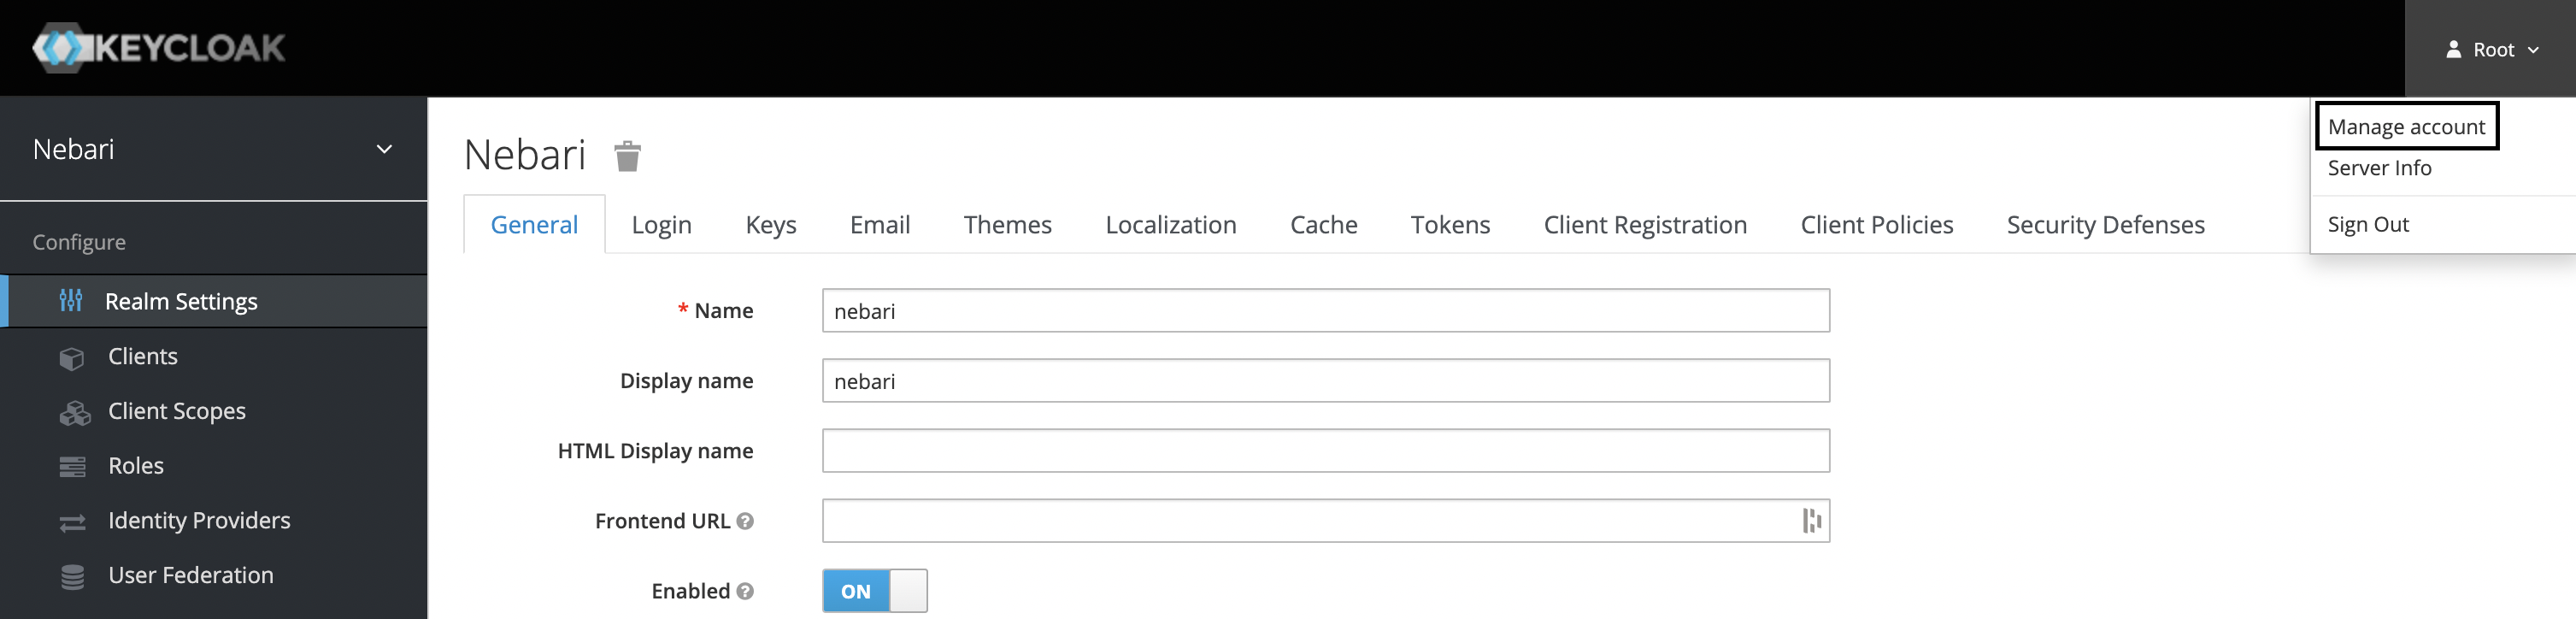Click the Manage account link
Screen dimensions: 2576x619
click(2406, 126)
